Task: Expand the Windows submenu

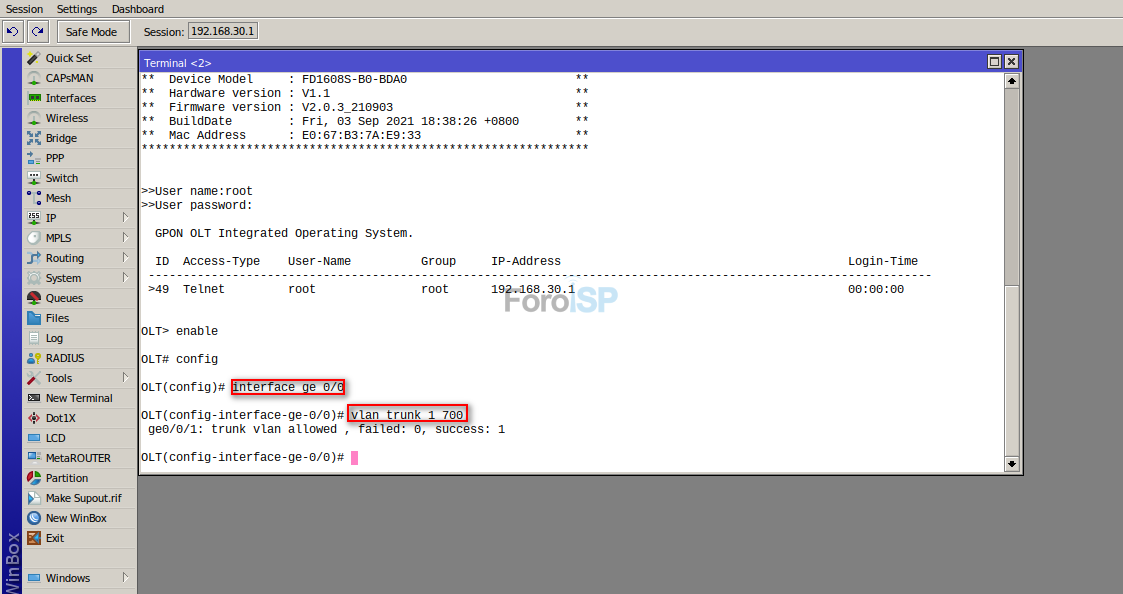Action: (70, 578)
